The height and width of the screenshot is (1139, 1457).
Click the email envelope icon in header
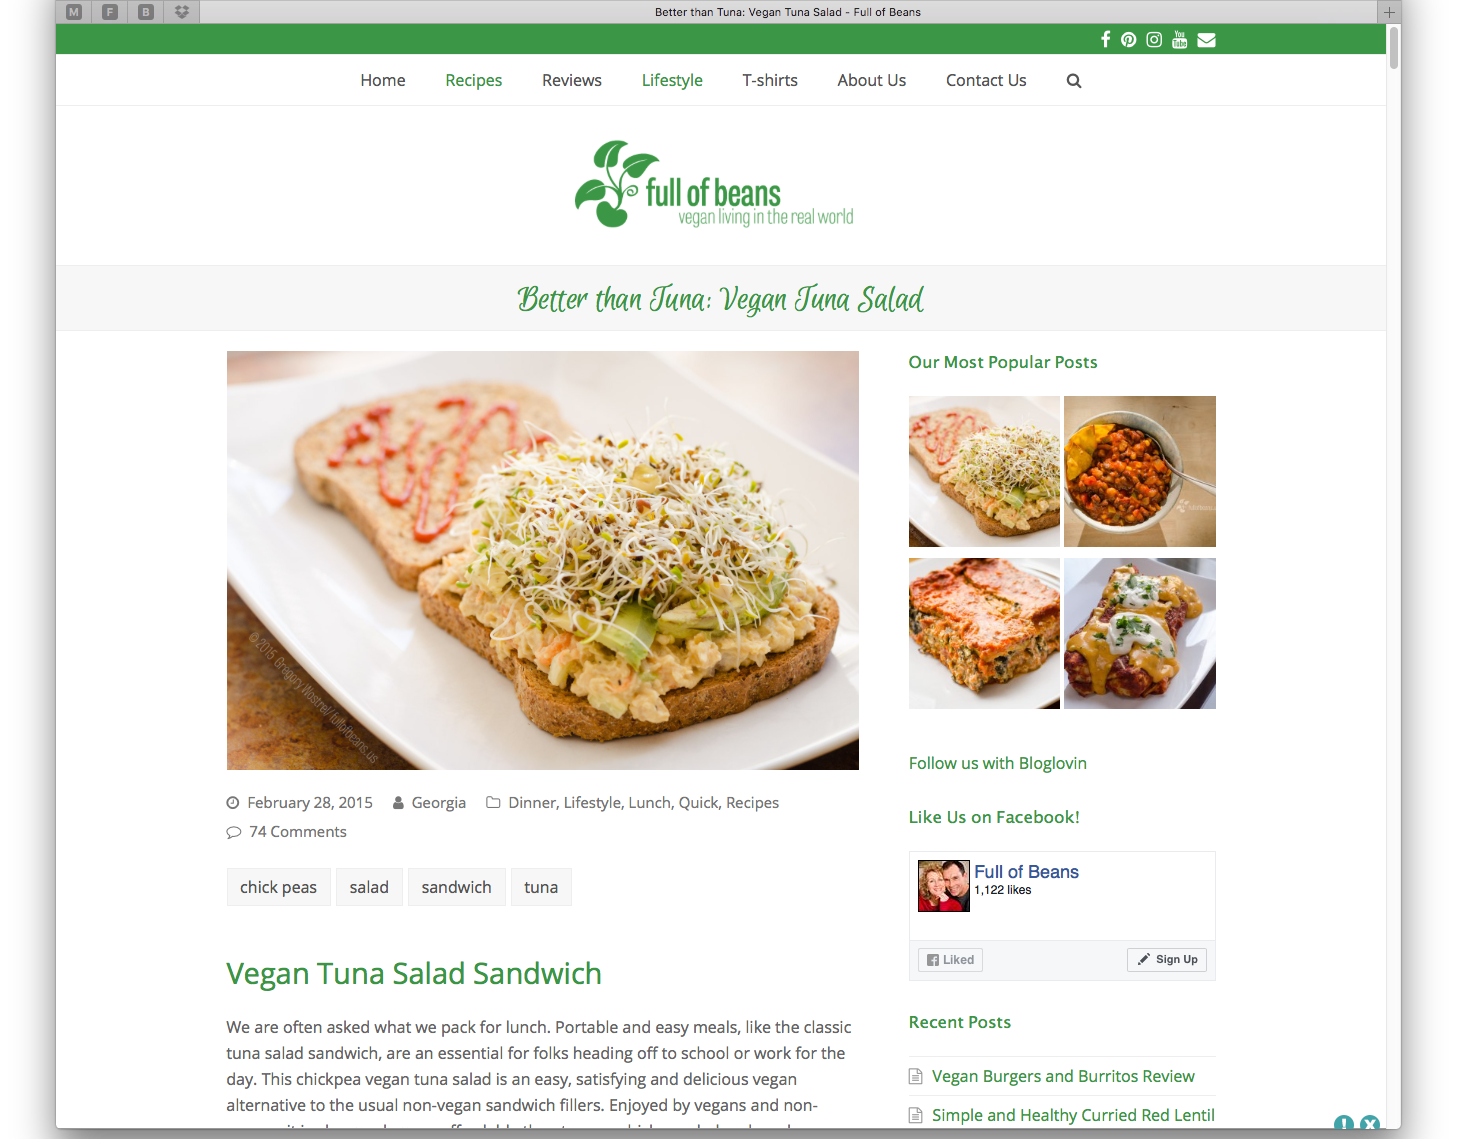[x=1207, y=40]
